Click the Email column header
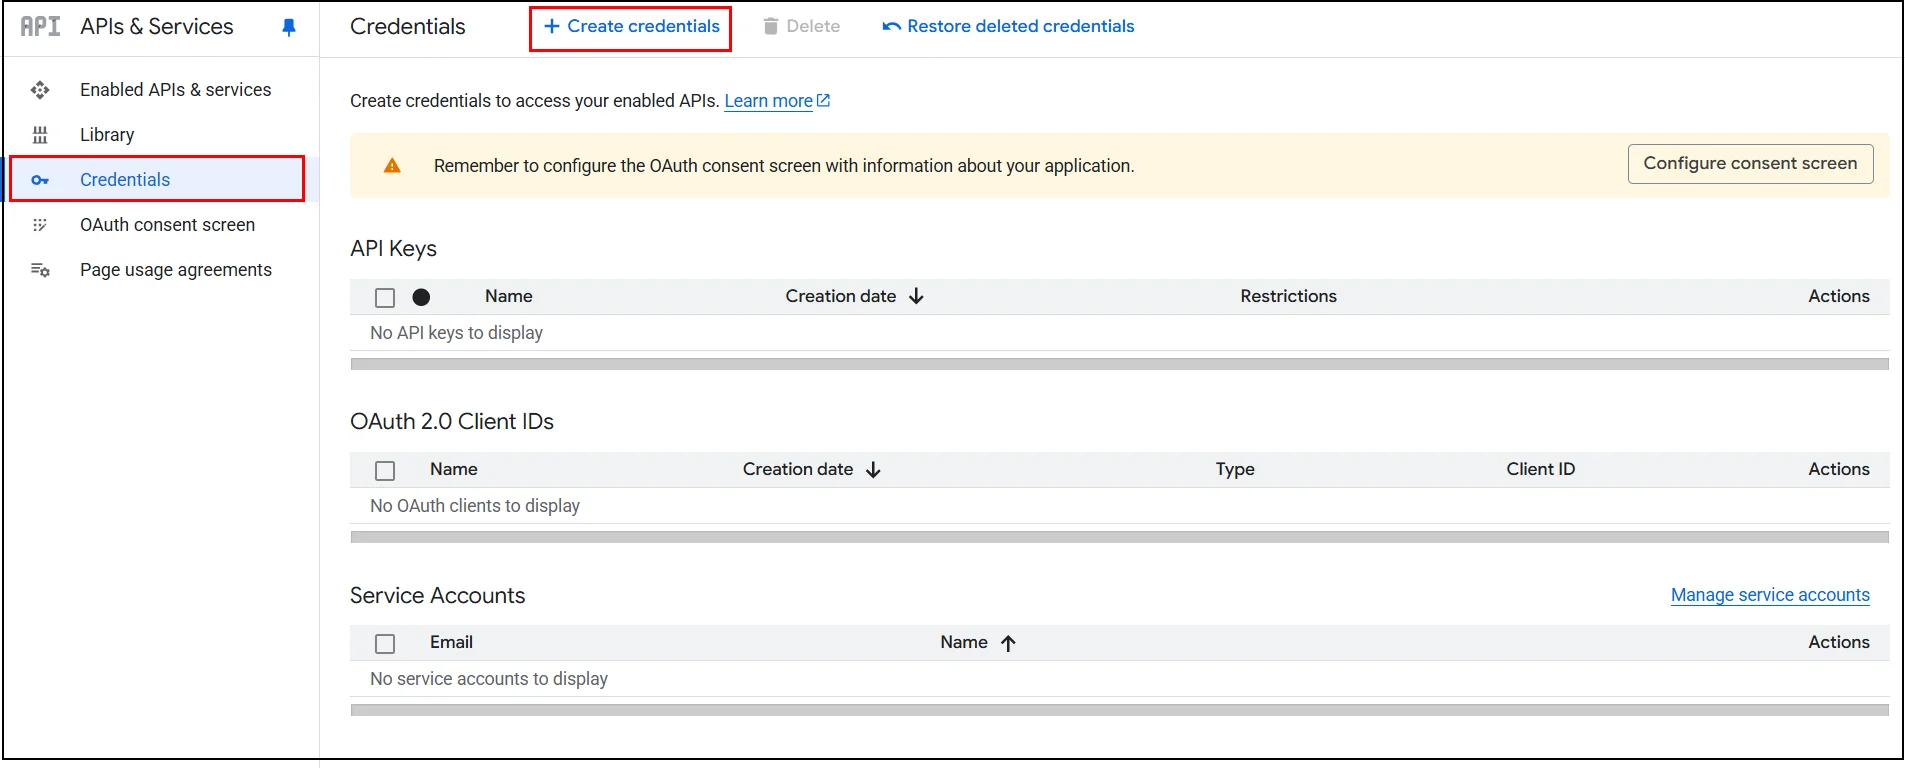The height and width of the screenshot is (768, 1905). 451,642
